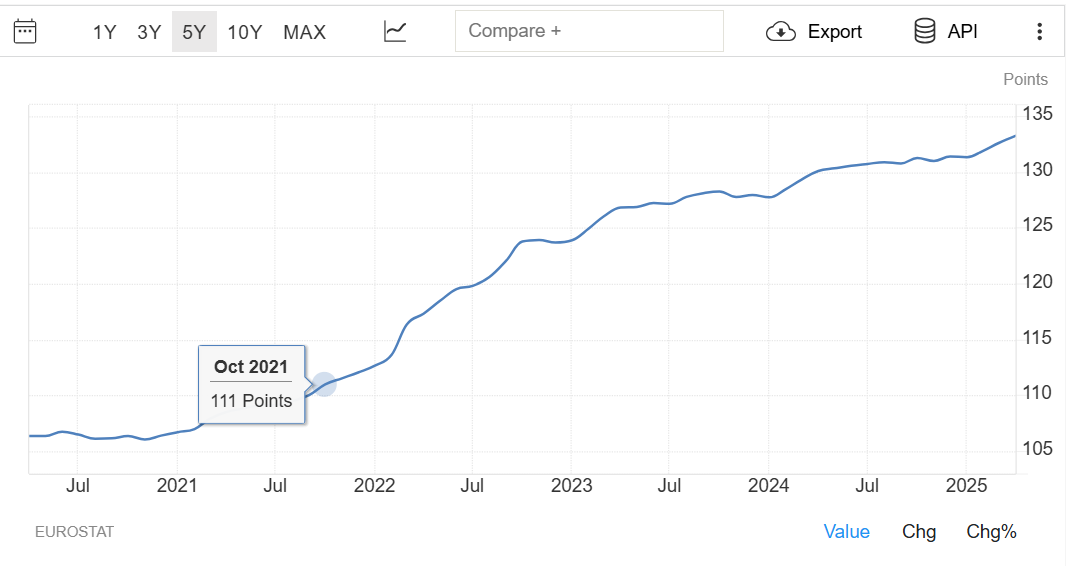Select the 3Y time range

click(x=149, y=32)
